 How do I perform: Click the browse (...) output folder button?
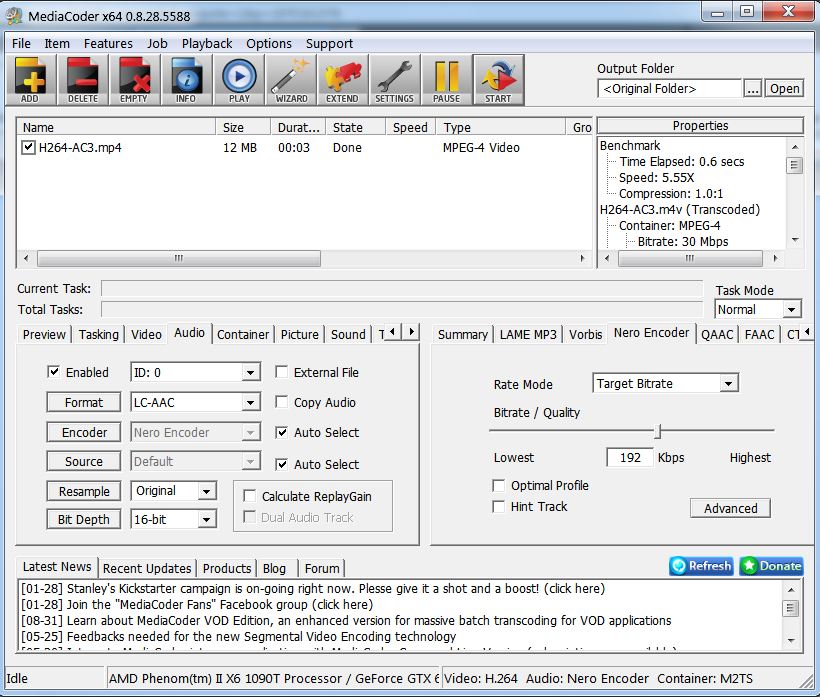click(753, 88)
